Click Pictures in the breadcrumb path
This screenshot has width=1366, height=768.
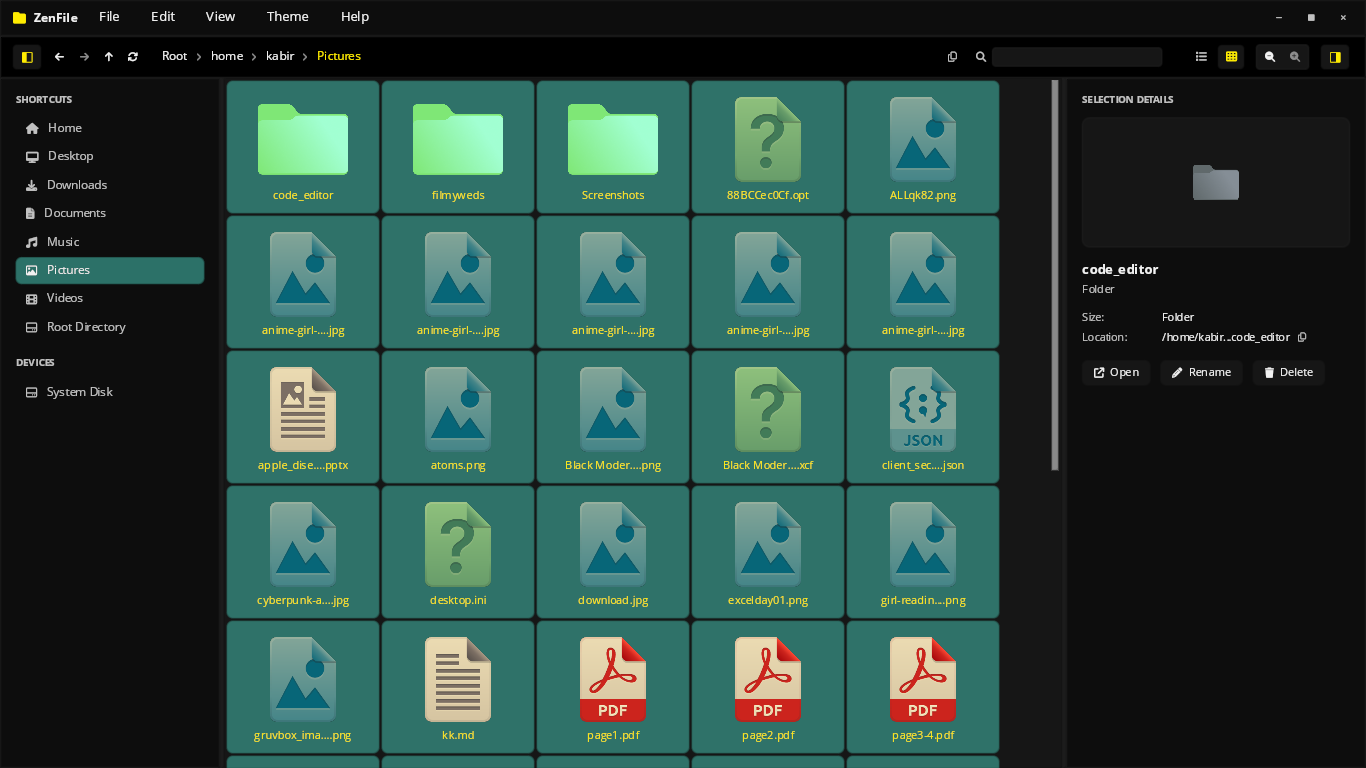point(339,56)
